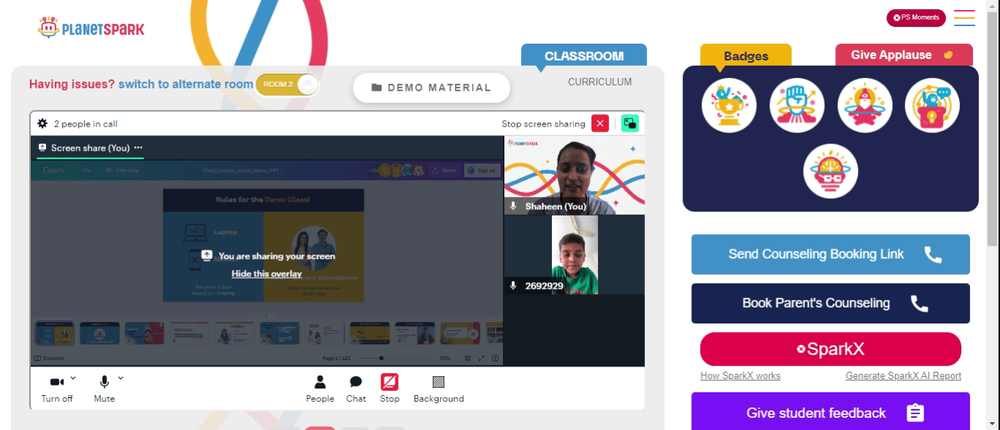Open Generate SparkX AI Report link

[x=903, y=376]
